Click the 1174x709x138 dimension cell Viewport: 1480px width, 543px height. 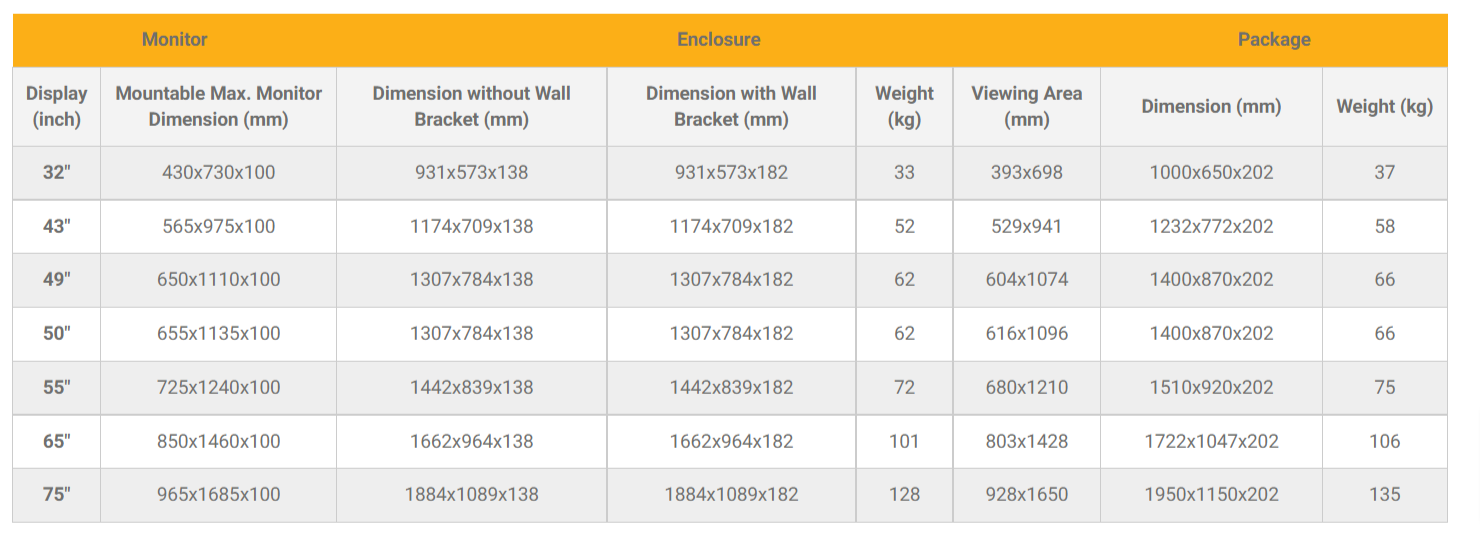coord(471,226)
